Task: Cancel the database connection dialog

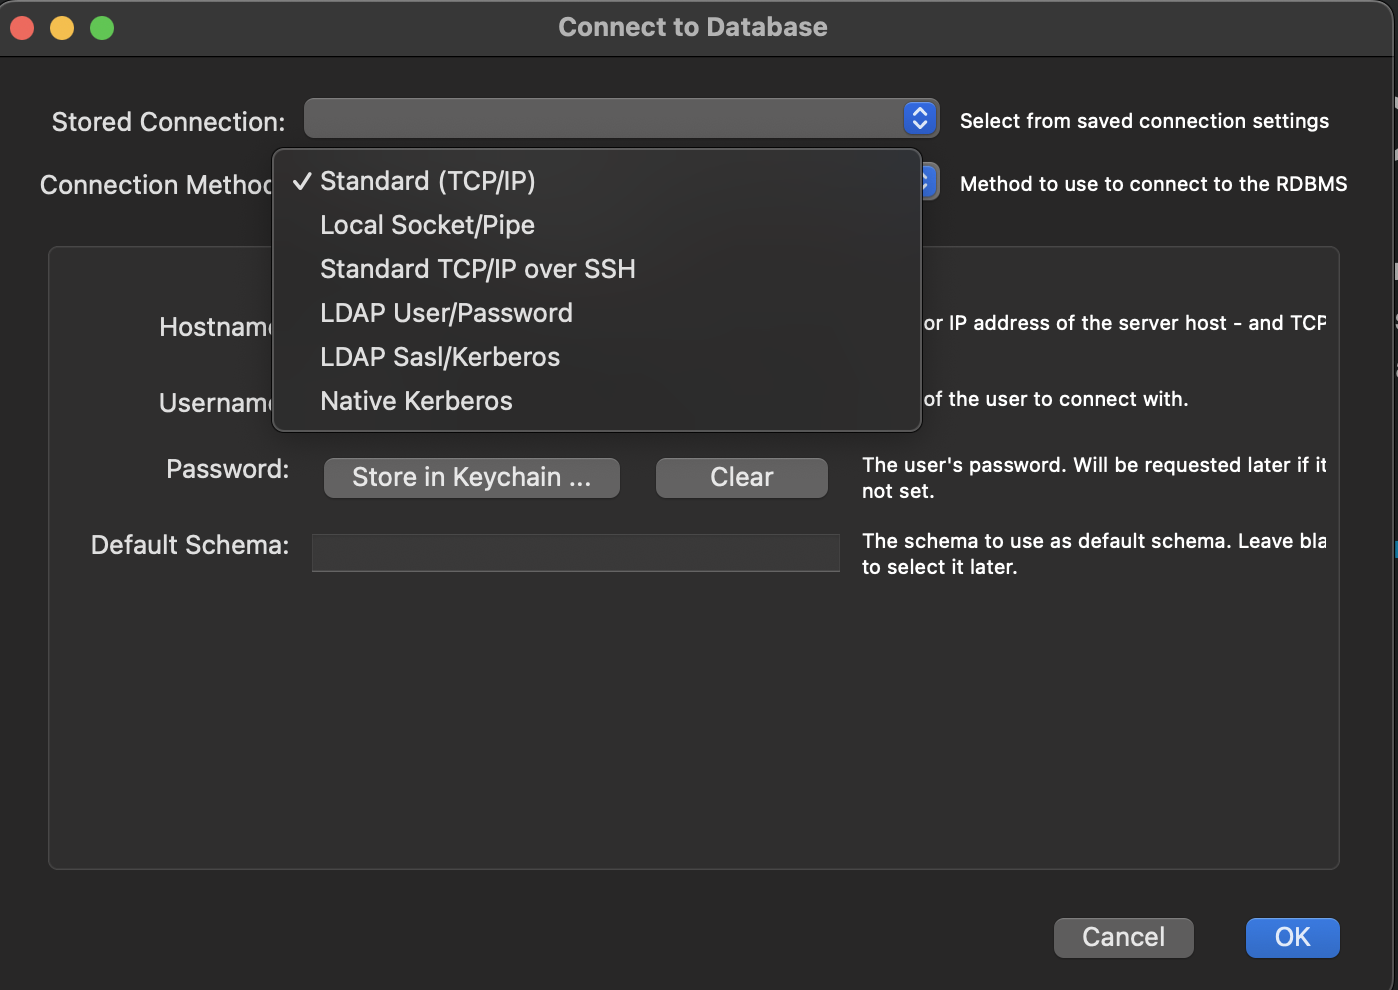Action: coord(1123,937)
